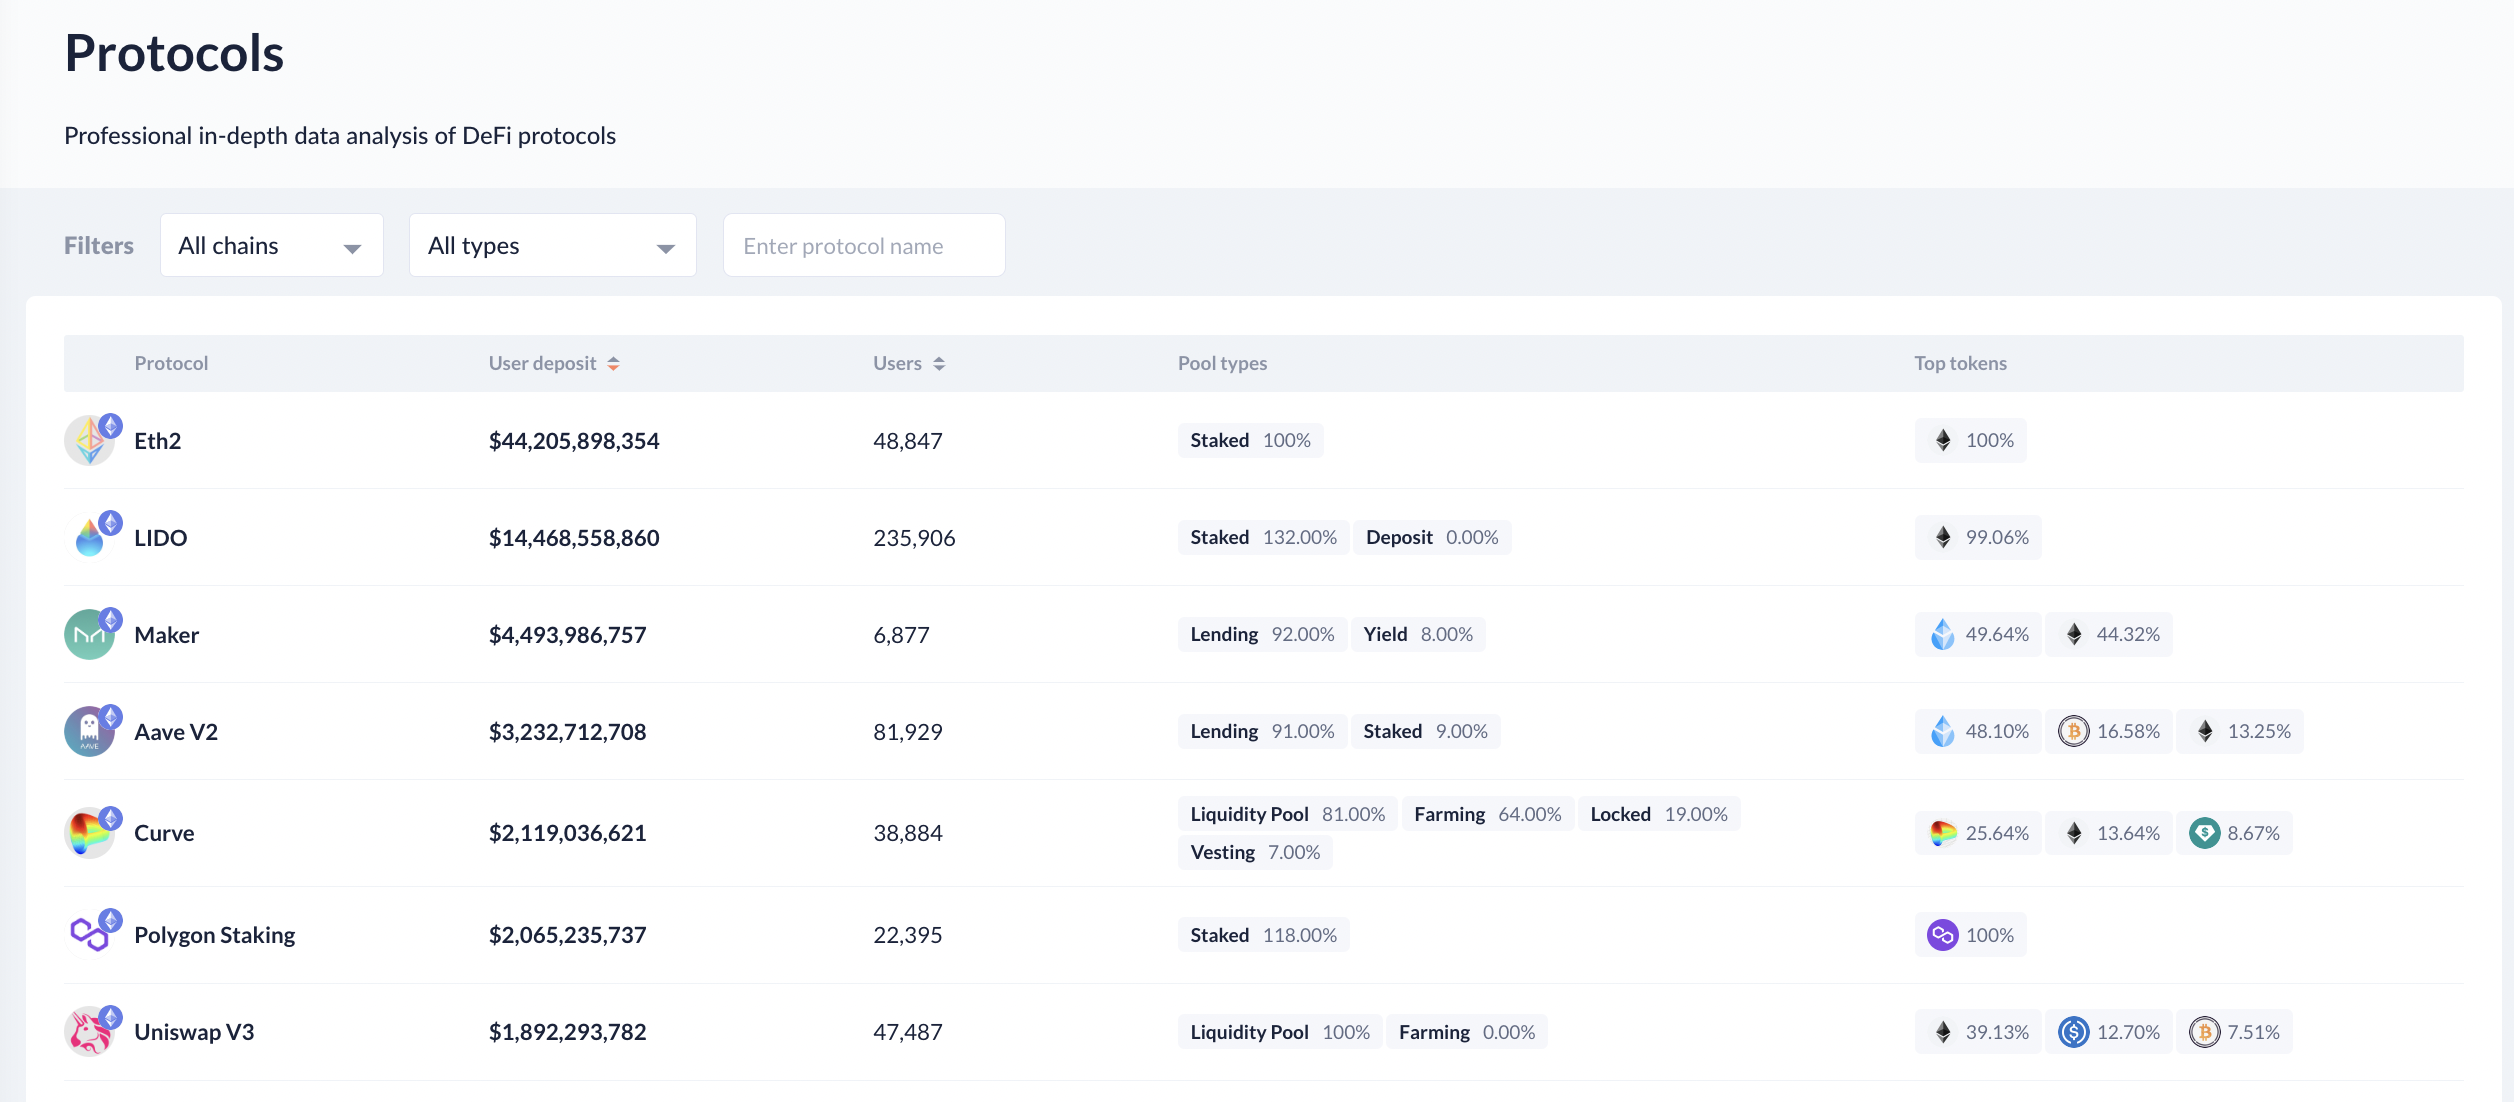Click Polygon Staking's 100% MATIC token chip

click(1970, 935)
